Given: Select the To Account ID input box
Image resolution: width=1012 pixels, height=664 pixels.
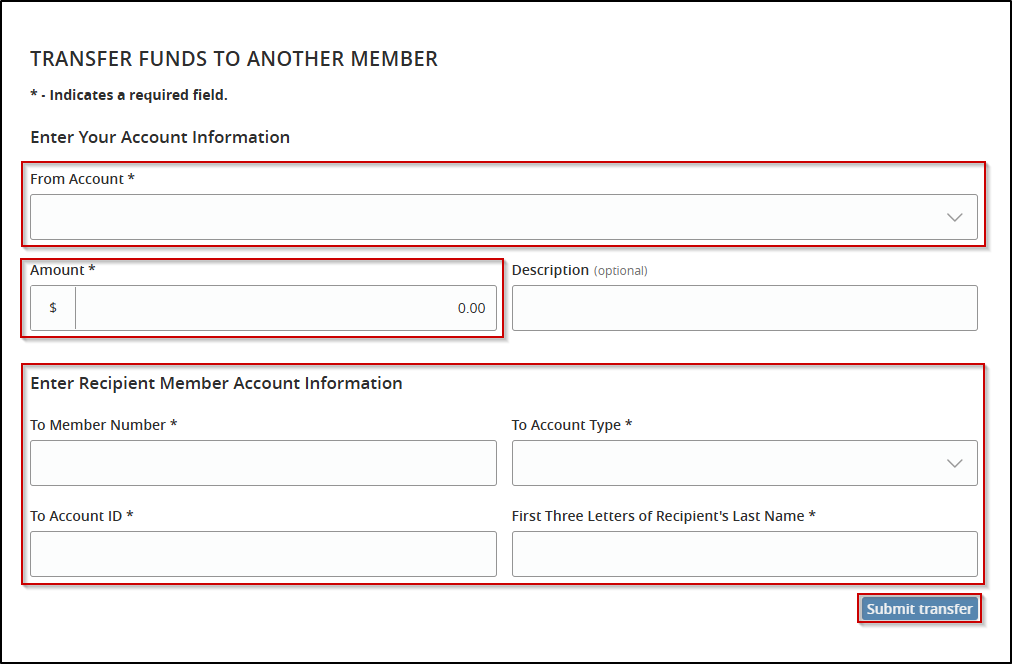Looking at the screenshot, I should coord(263,554).
